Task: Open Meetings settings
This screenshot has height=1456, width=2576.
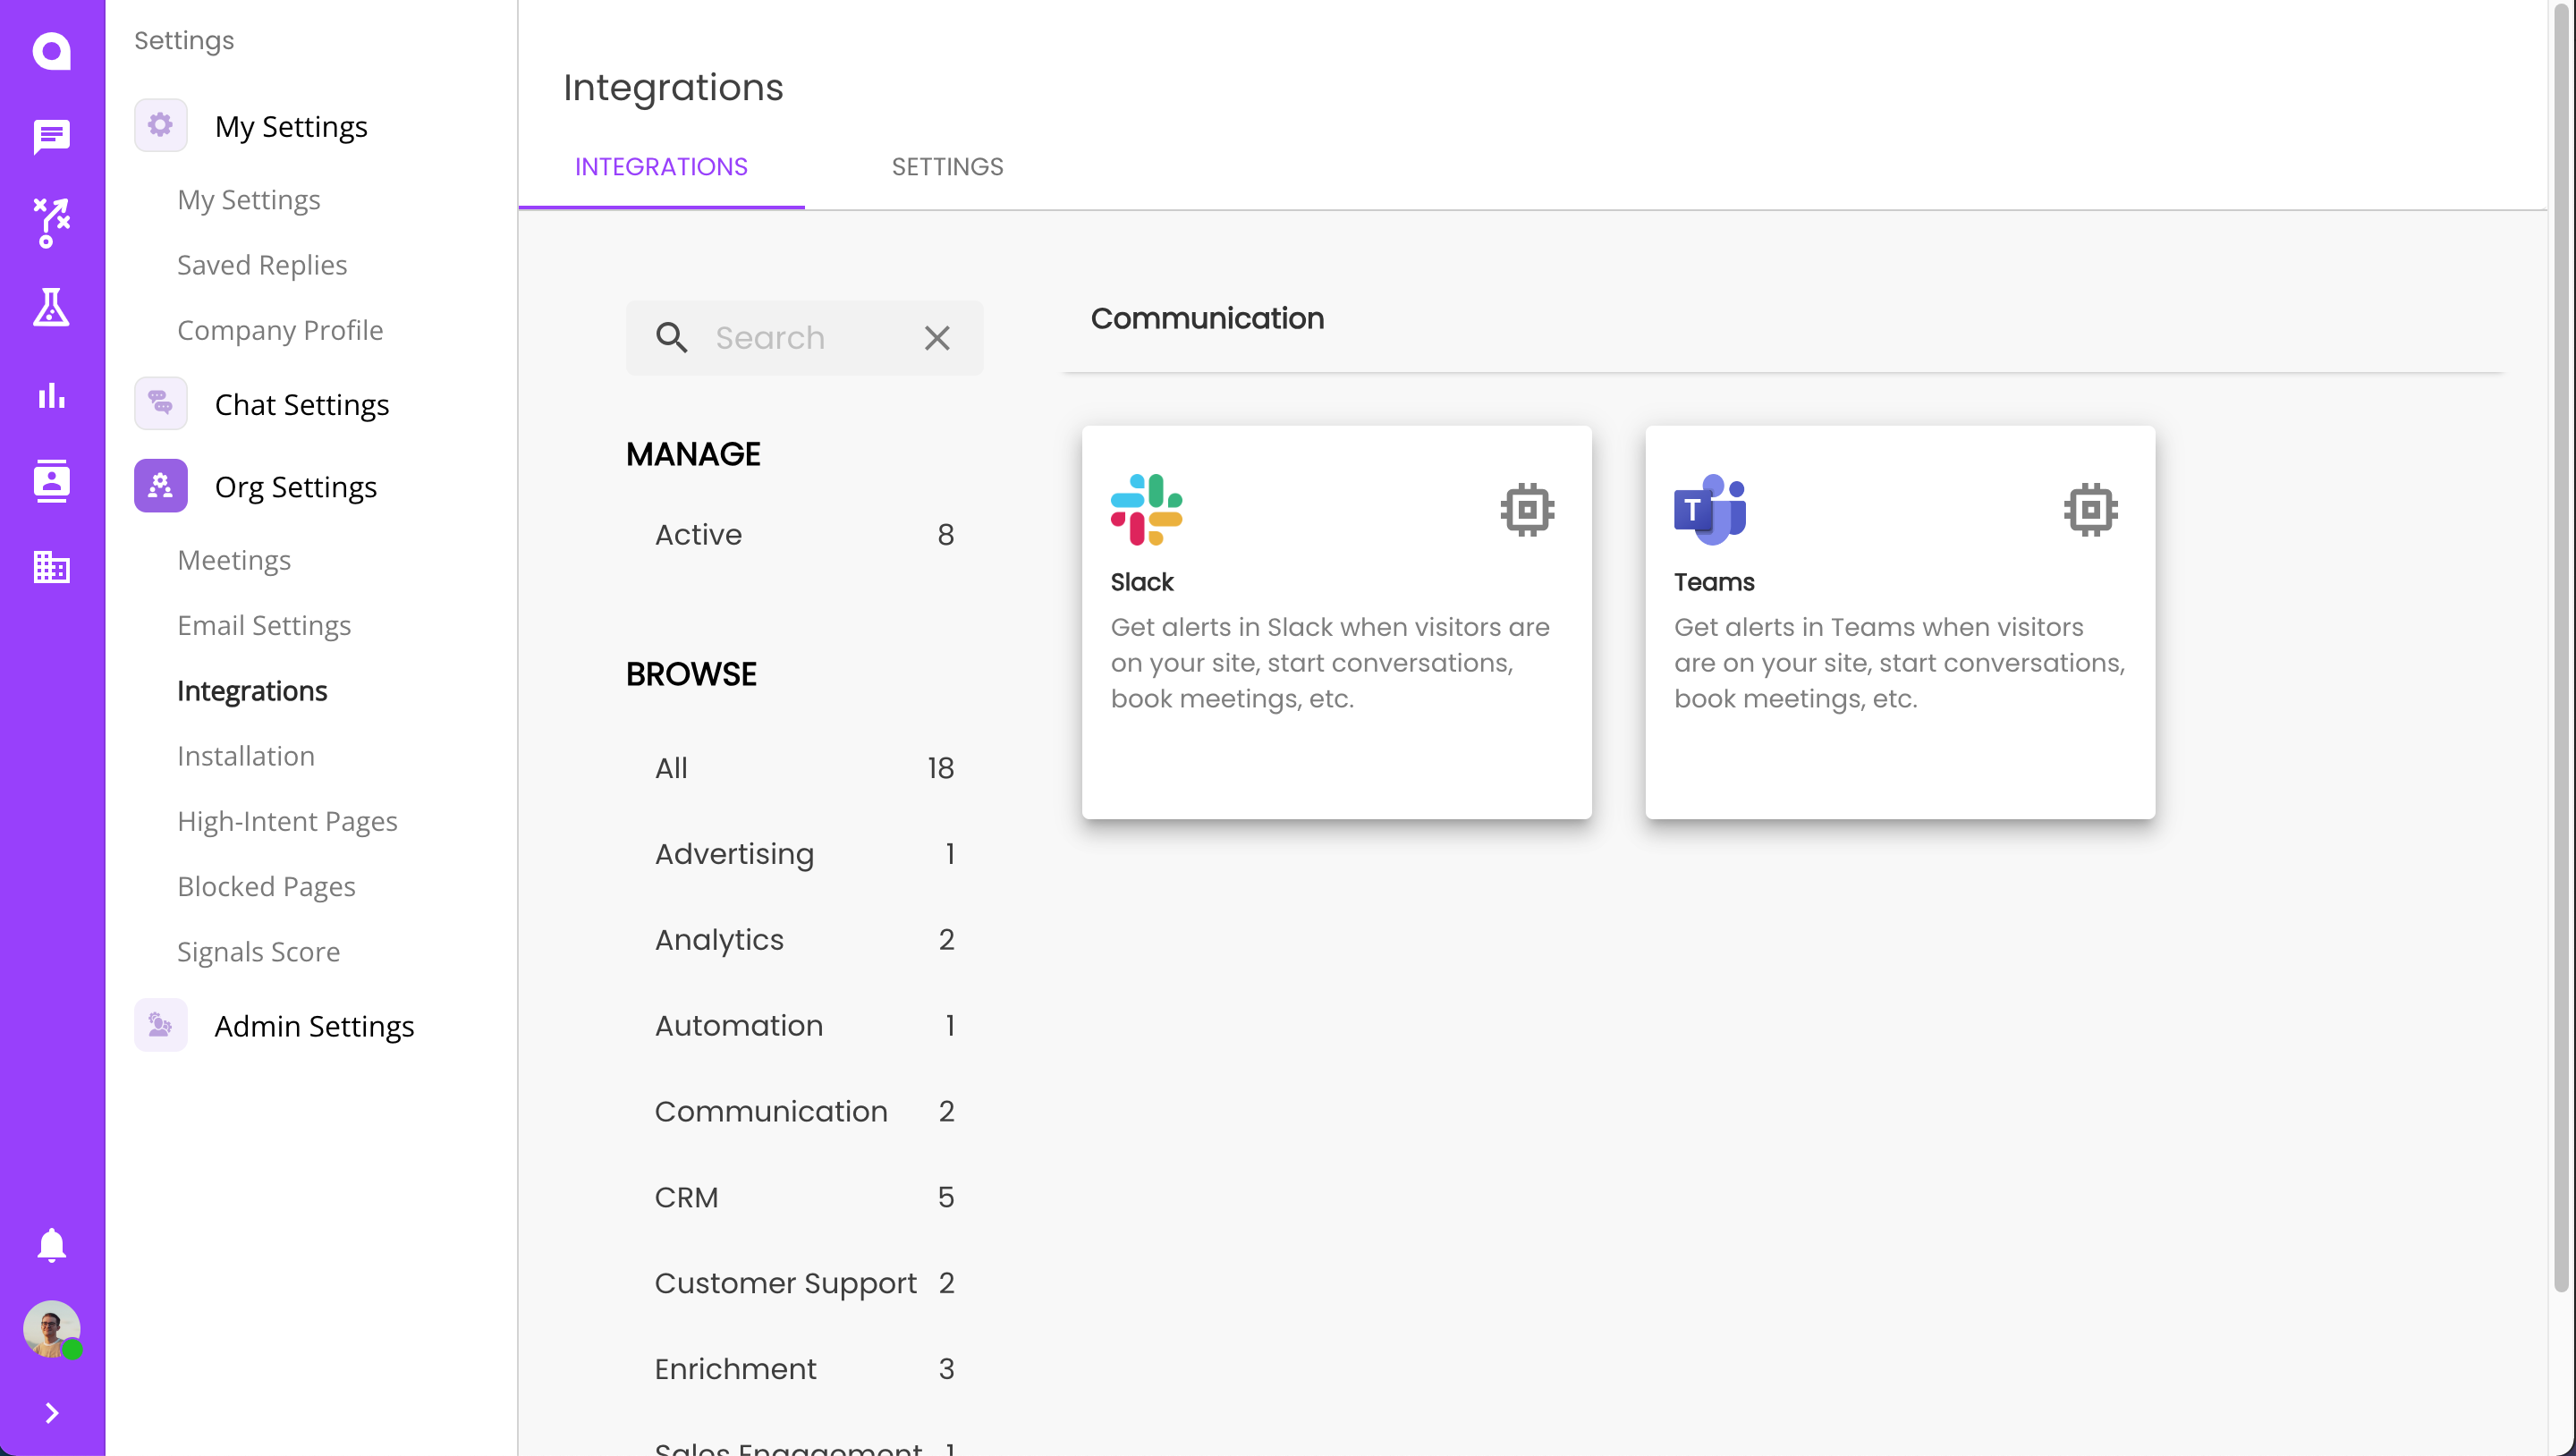Action: click(234, 560)
